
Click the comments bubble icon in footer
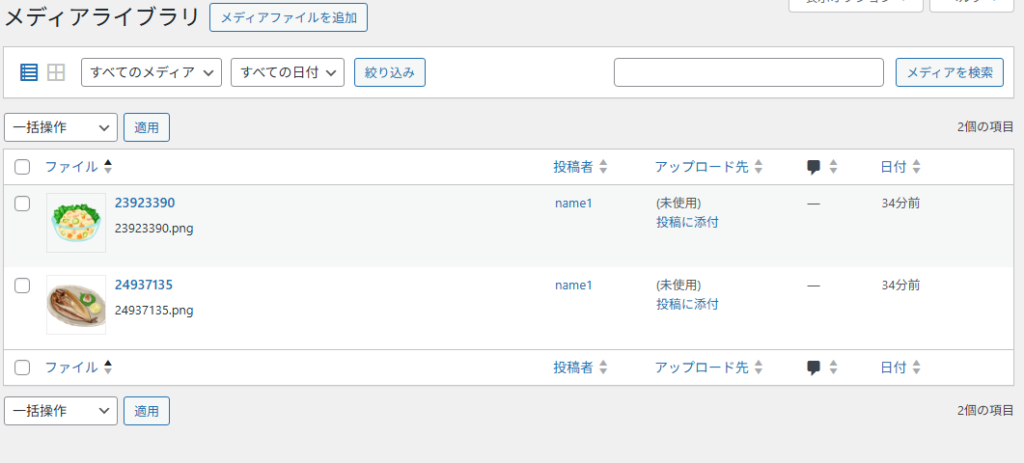[814, 368]
